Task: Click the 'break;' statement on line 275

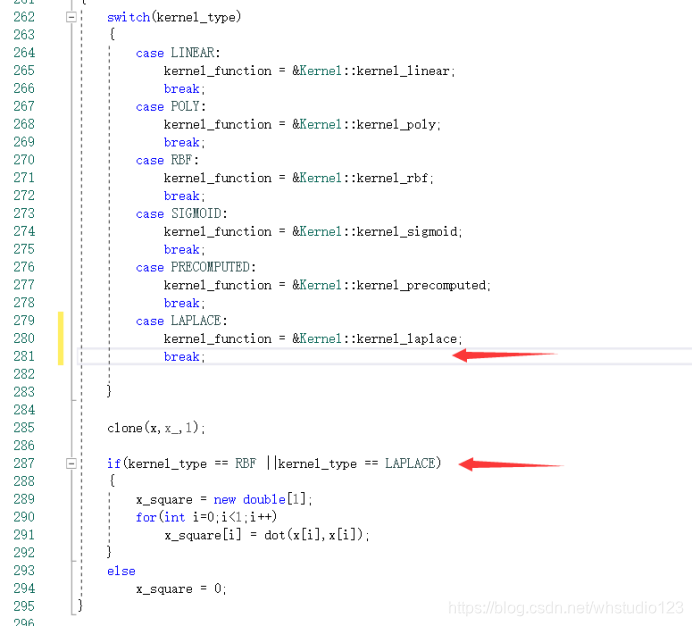Action: (x=184, y=249)
